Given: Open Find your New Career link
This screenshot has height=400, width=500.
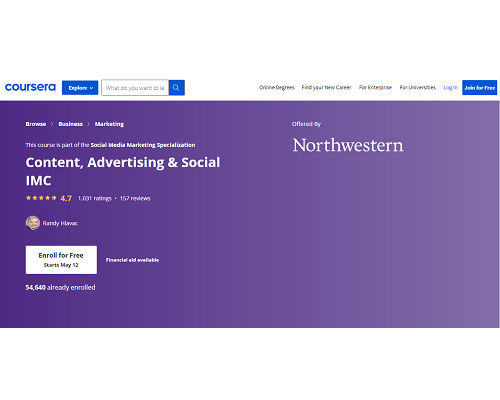Looking at the screenshot, I should [x=326, y=87].
